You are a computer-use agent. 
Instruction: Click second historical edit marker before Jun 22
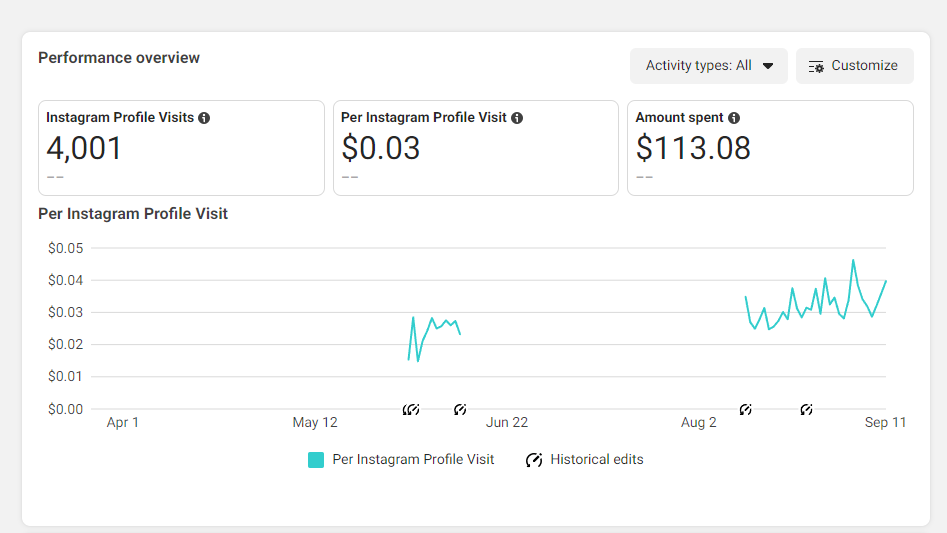[460, 410]
